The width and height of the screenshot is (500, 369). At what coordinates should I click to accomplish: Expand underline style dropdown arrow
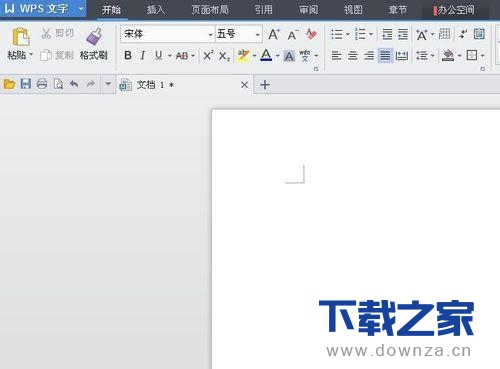click(170, 56)
